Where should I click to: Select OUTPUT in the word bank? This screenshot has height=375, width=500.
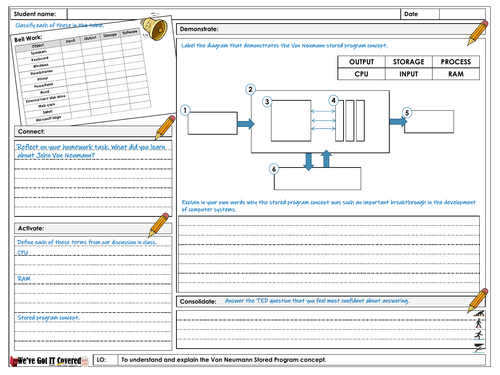[x=361, y=62]
